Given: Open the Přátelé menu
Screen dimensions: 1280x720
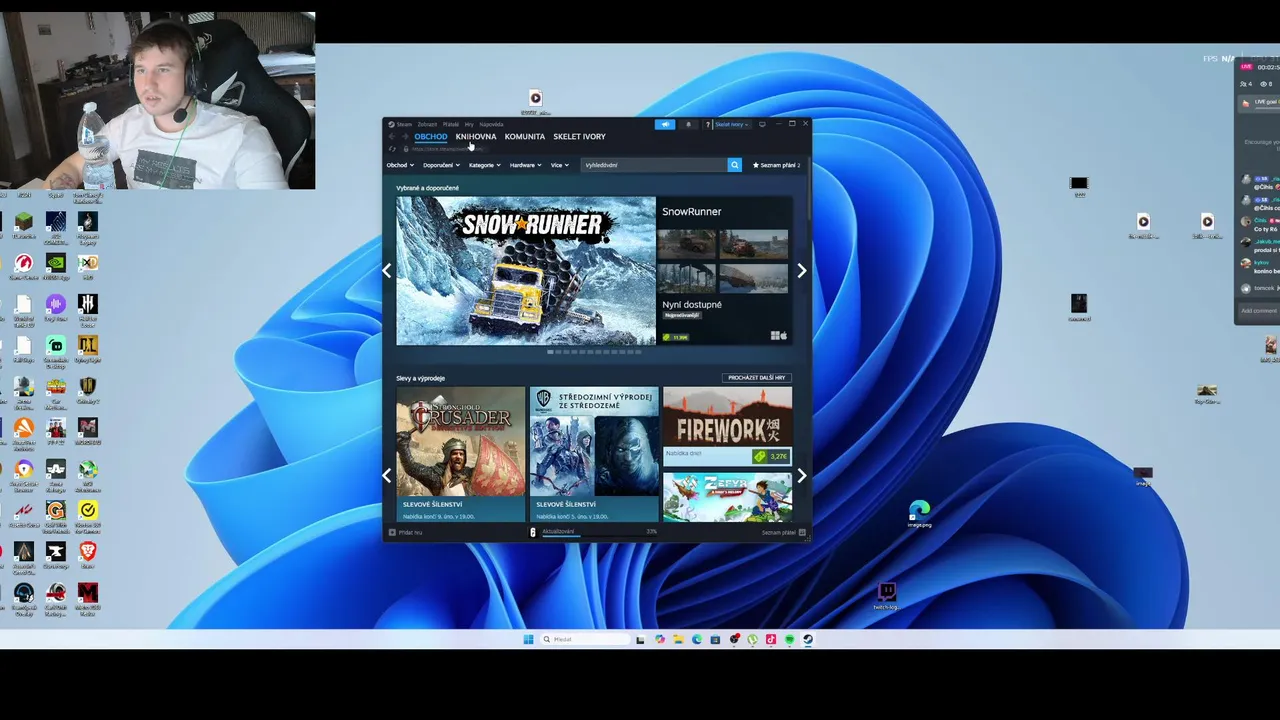Looking at the screenshot, I should 451,124.
